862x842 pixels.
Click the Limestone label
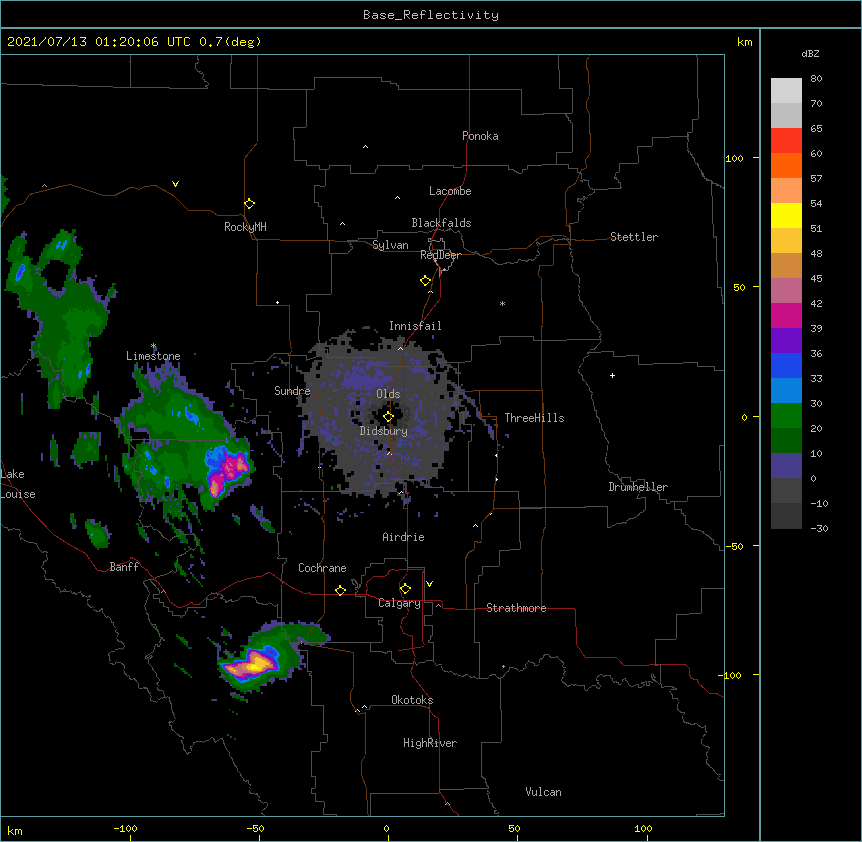click(x=153, y=356)
